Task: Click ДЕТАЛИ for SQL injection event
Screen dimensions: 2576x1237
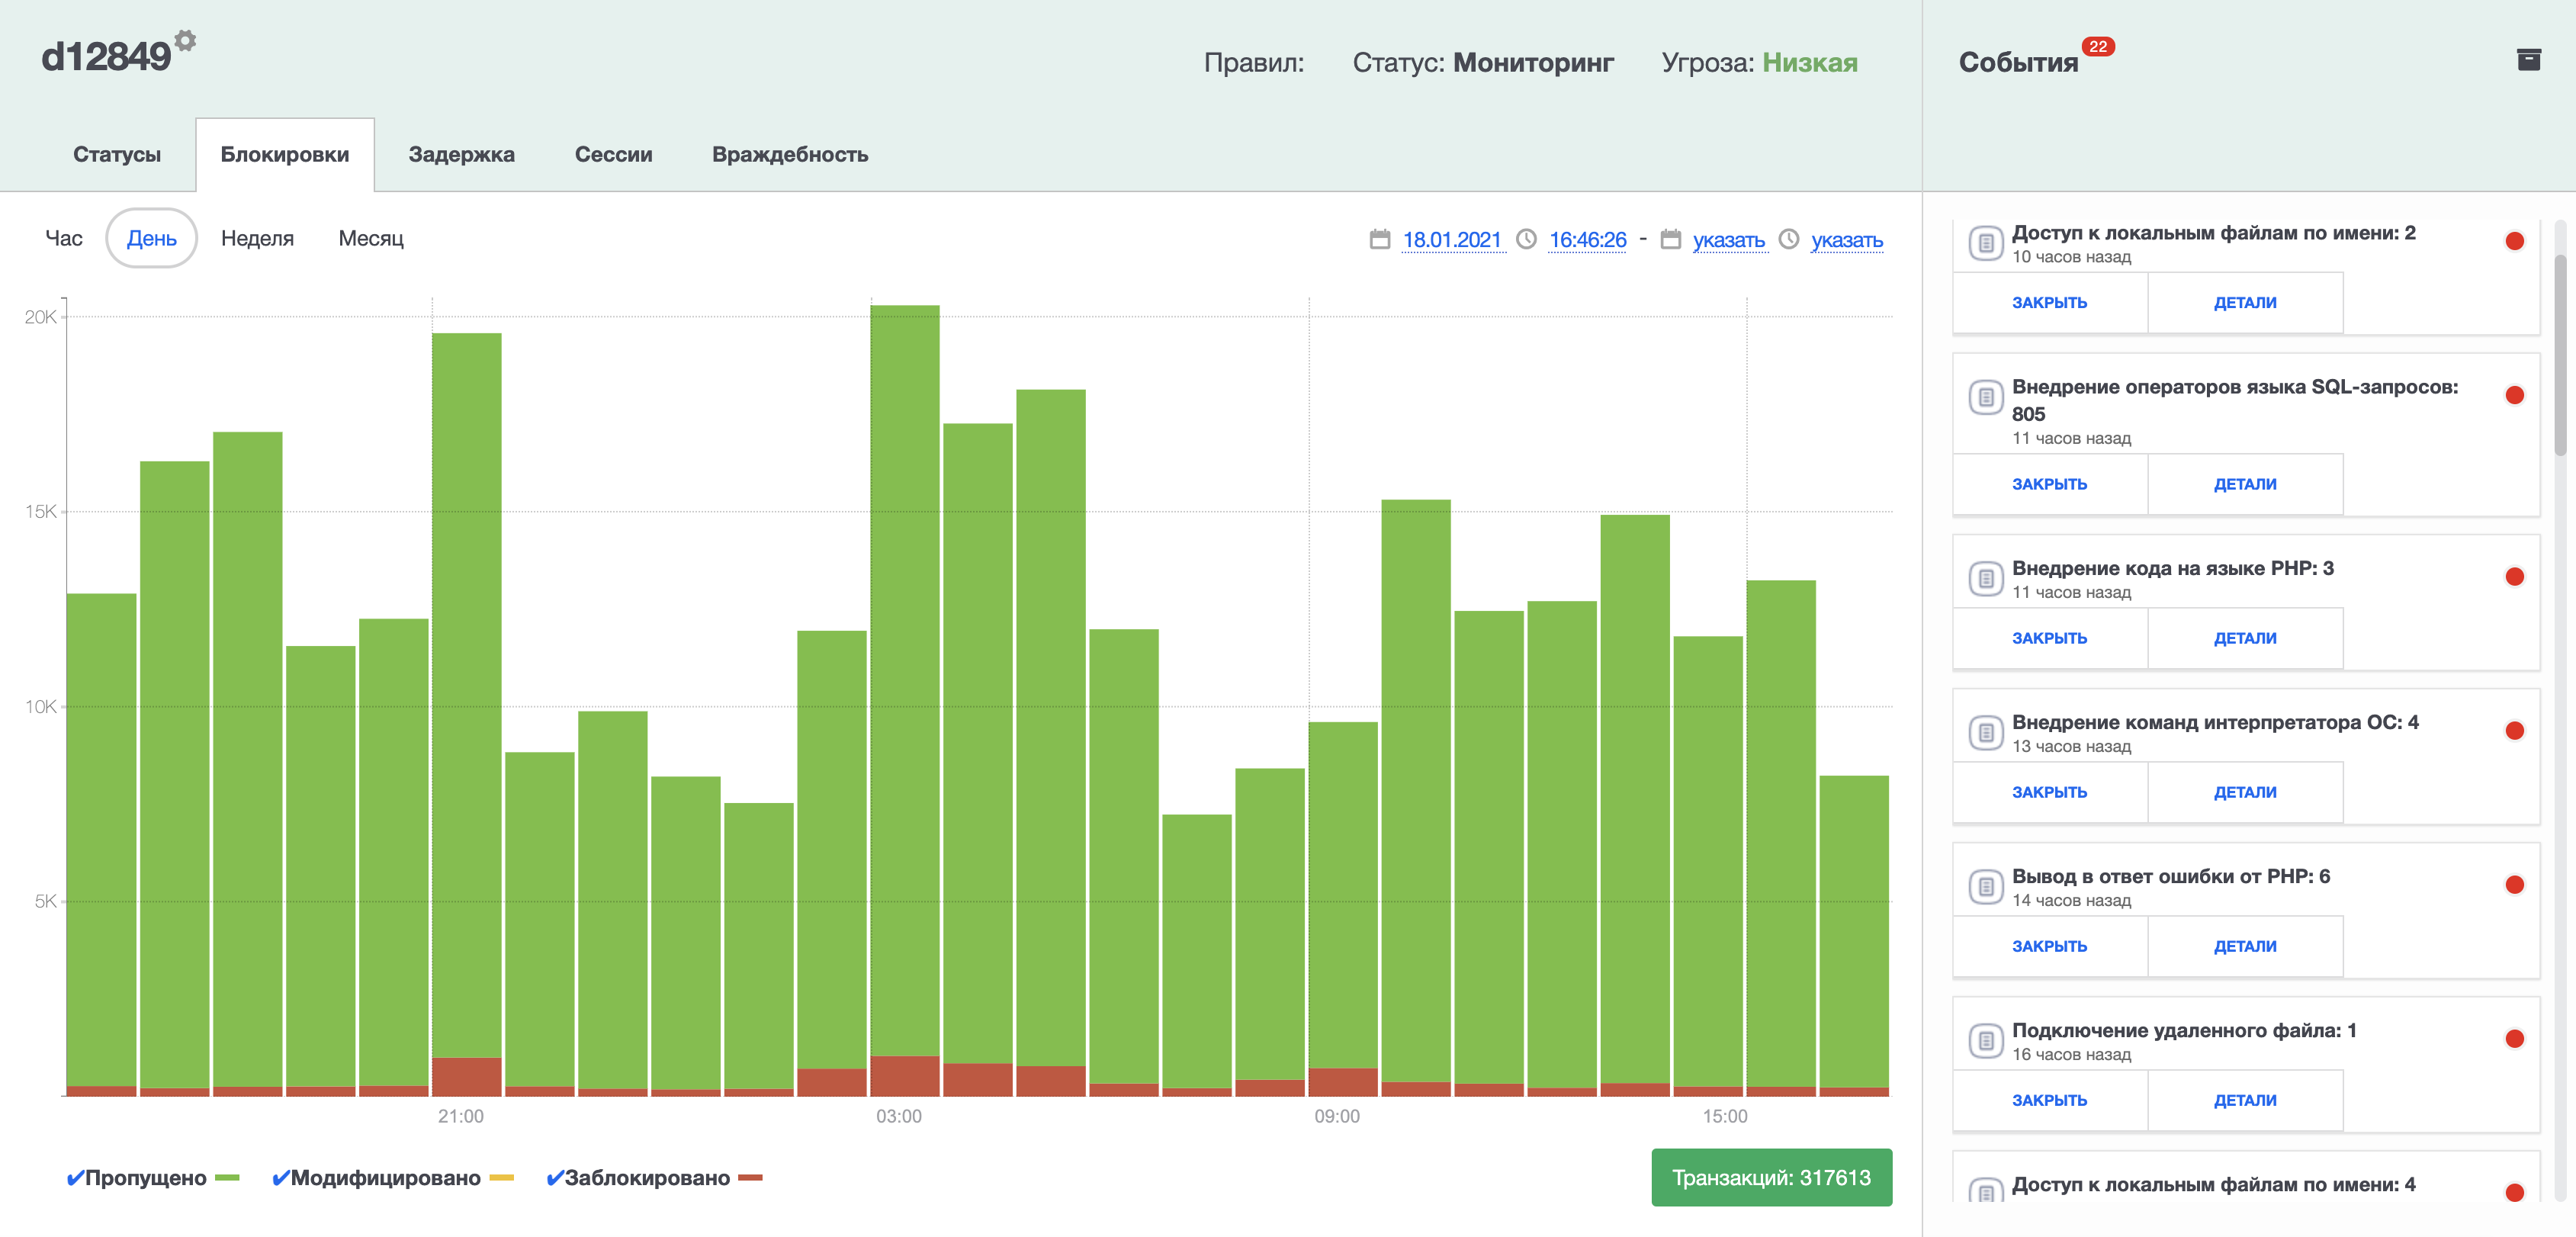Action: point(2244,484)
